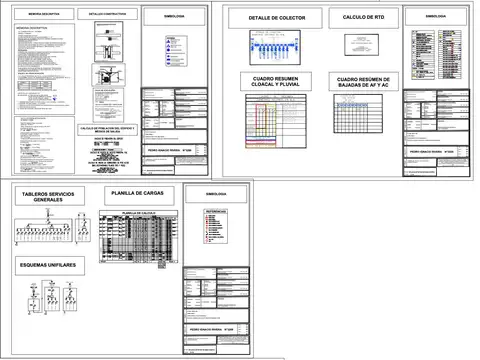Image resolution: width=480 pixels, height=360 pixels.
Task: Select the TABLEROS SERVICIOS GENERALES heading
Action: 50,196
